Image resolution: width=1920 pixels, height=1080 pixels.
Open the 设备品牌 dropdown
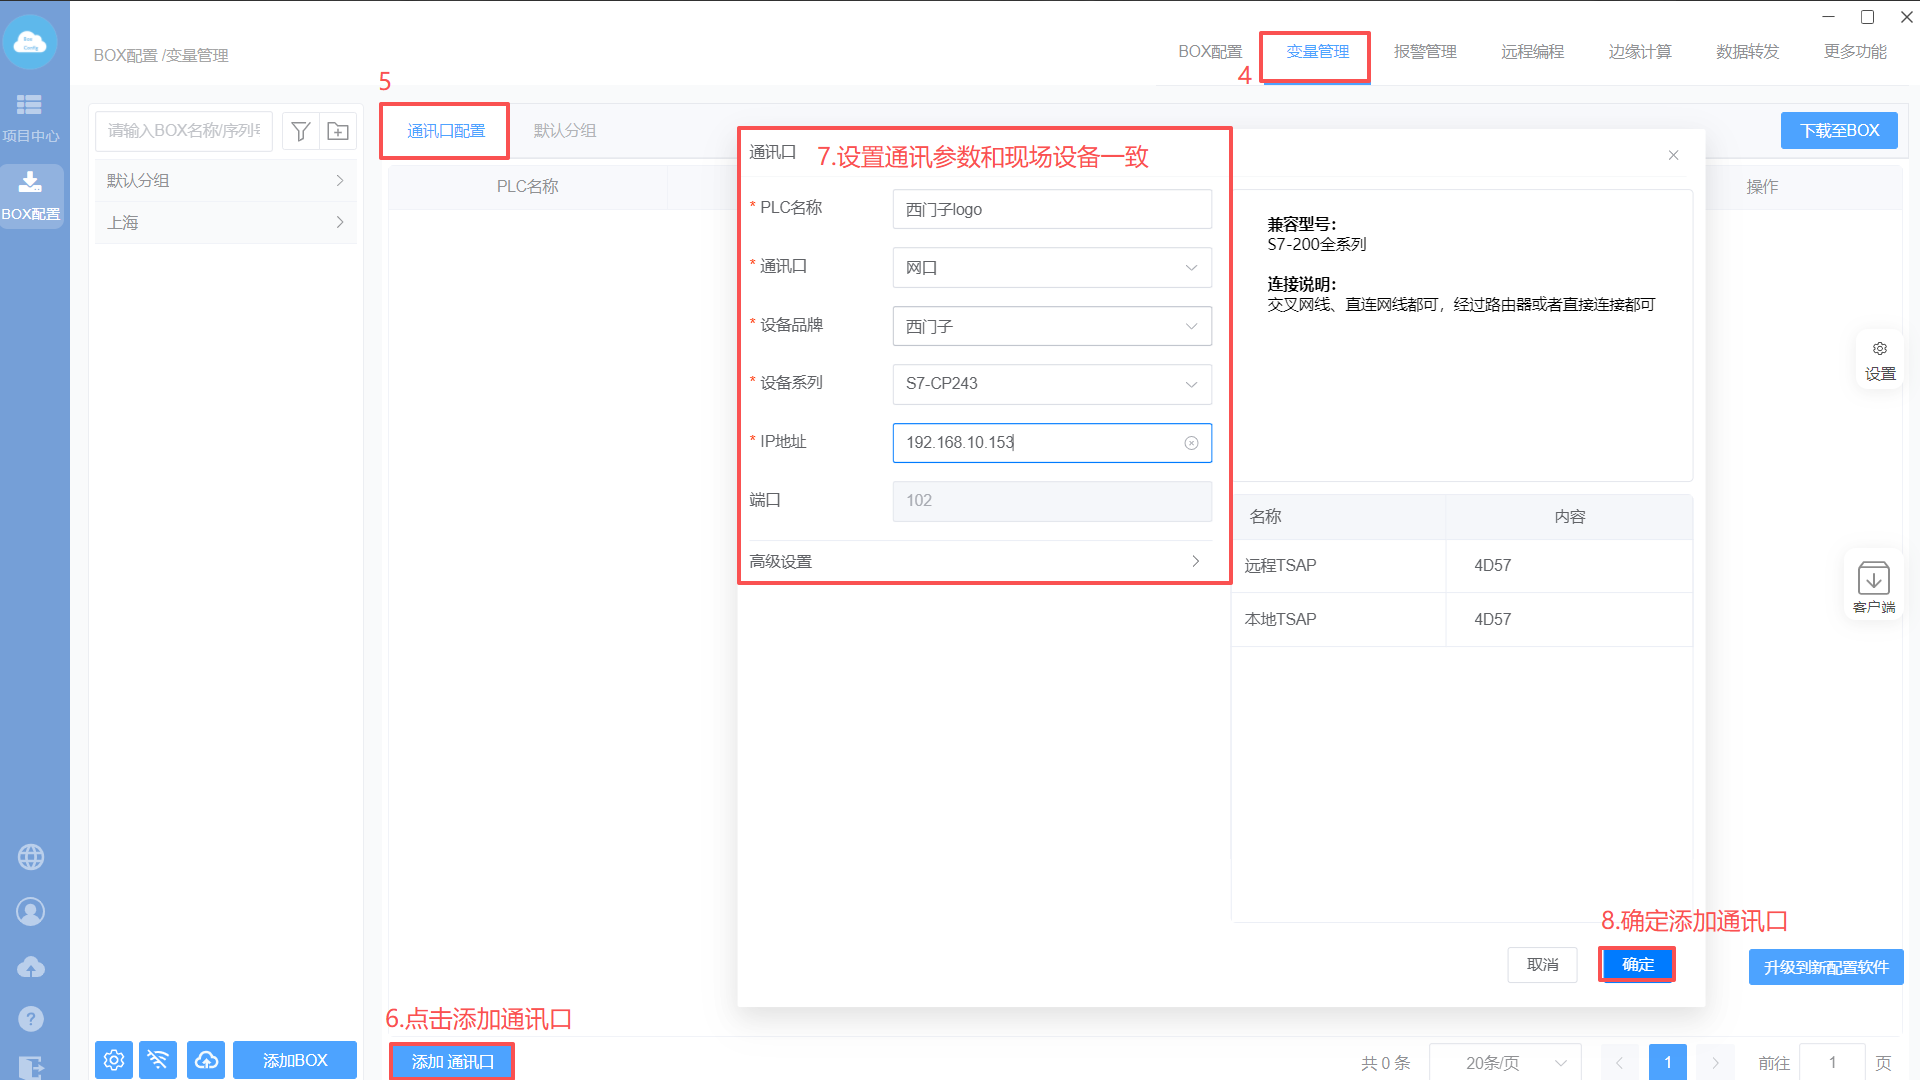1051,326
